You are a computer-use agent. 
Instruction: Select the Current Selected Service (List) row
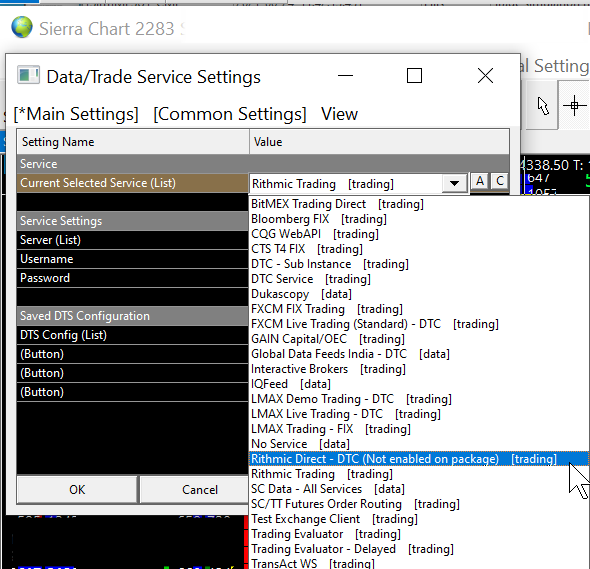pos(132,183)
